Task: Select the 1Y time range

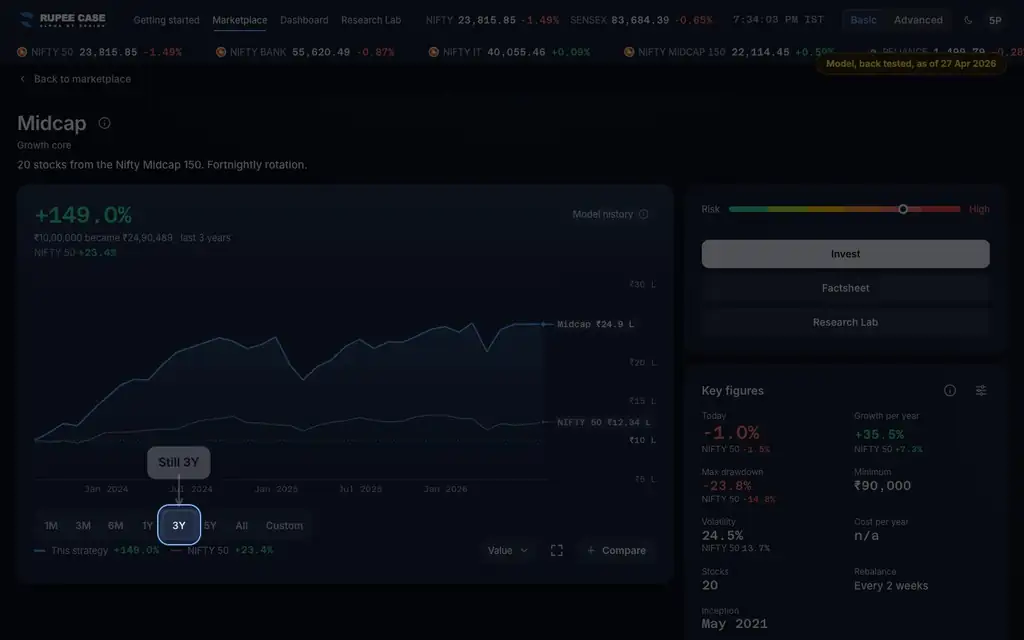Action: coord(148,526)
